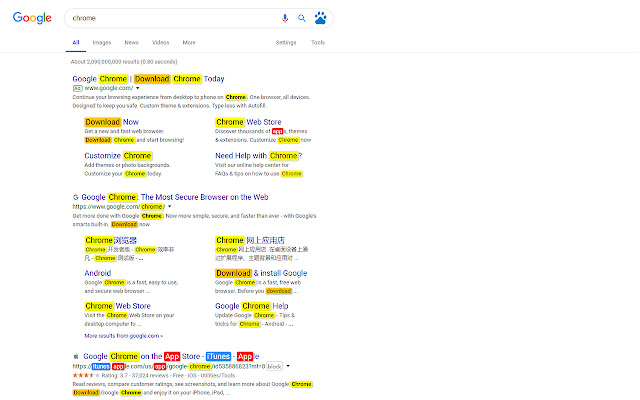The image size is (640, 400).
Task: Open the Customize Chrome sitelink
Action: point(118,156)
